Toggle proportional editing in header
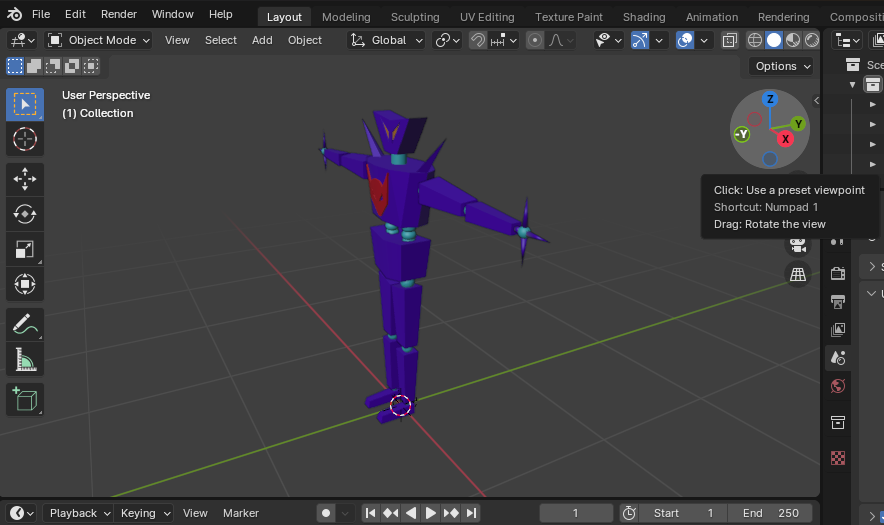 [535, 40]
